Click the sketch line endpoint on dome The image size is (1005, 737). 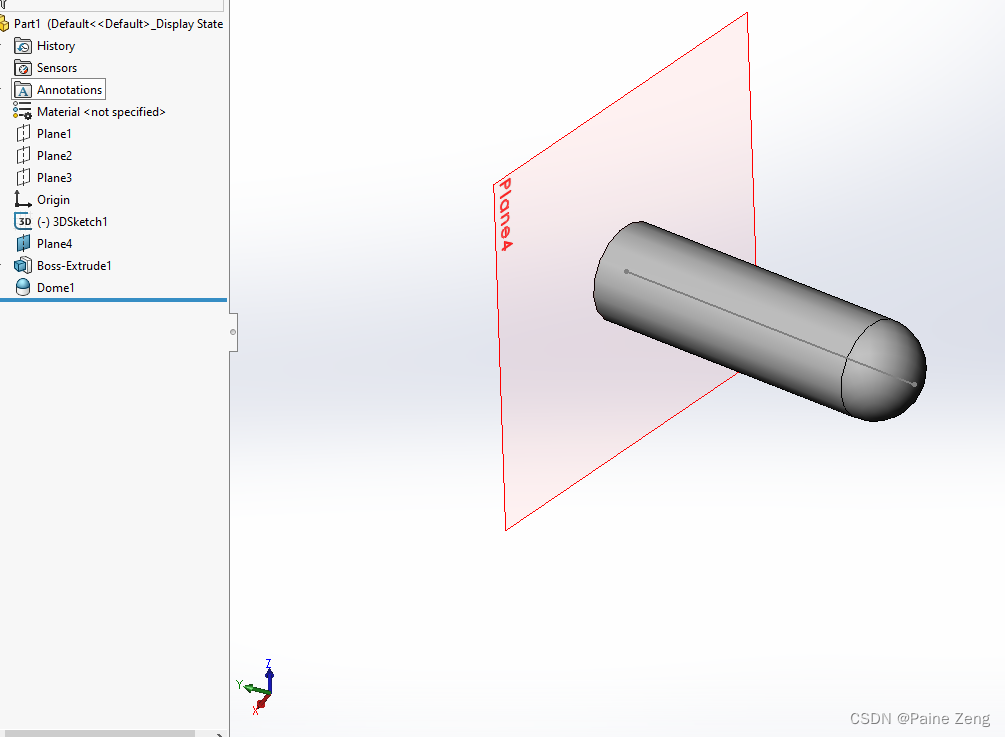tap(914, 385)
